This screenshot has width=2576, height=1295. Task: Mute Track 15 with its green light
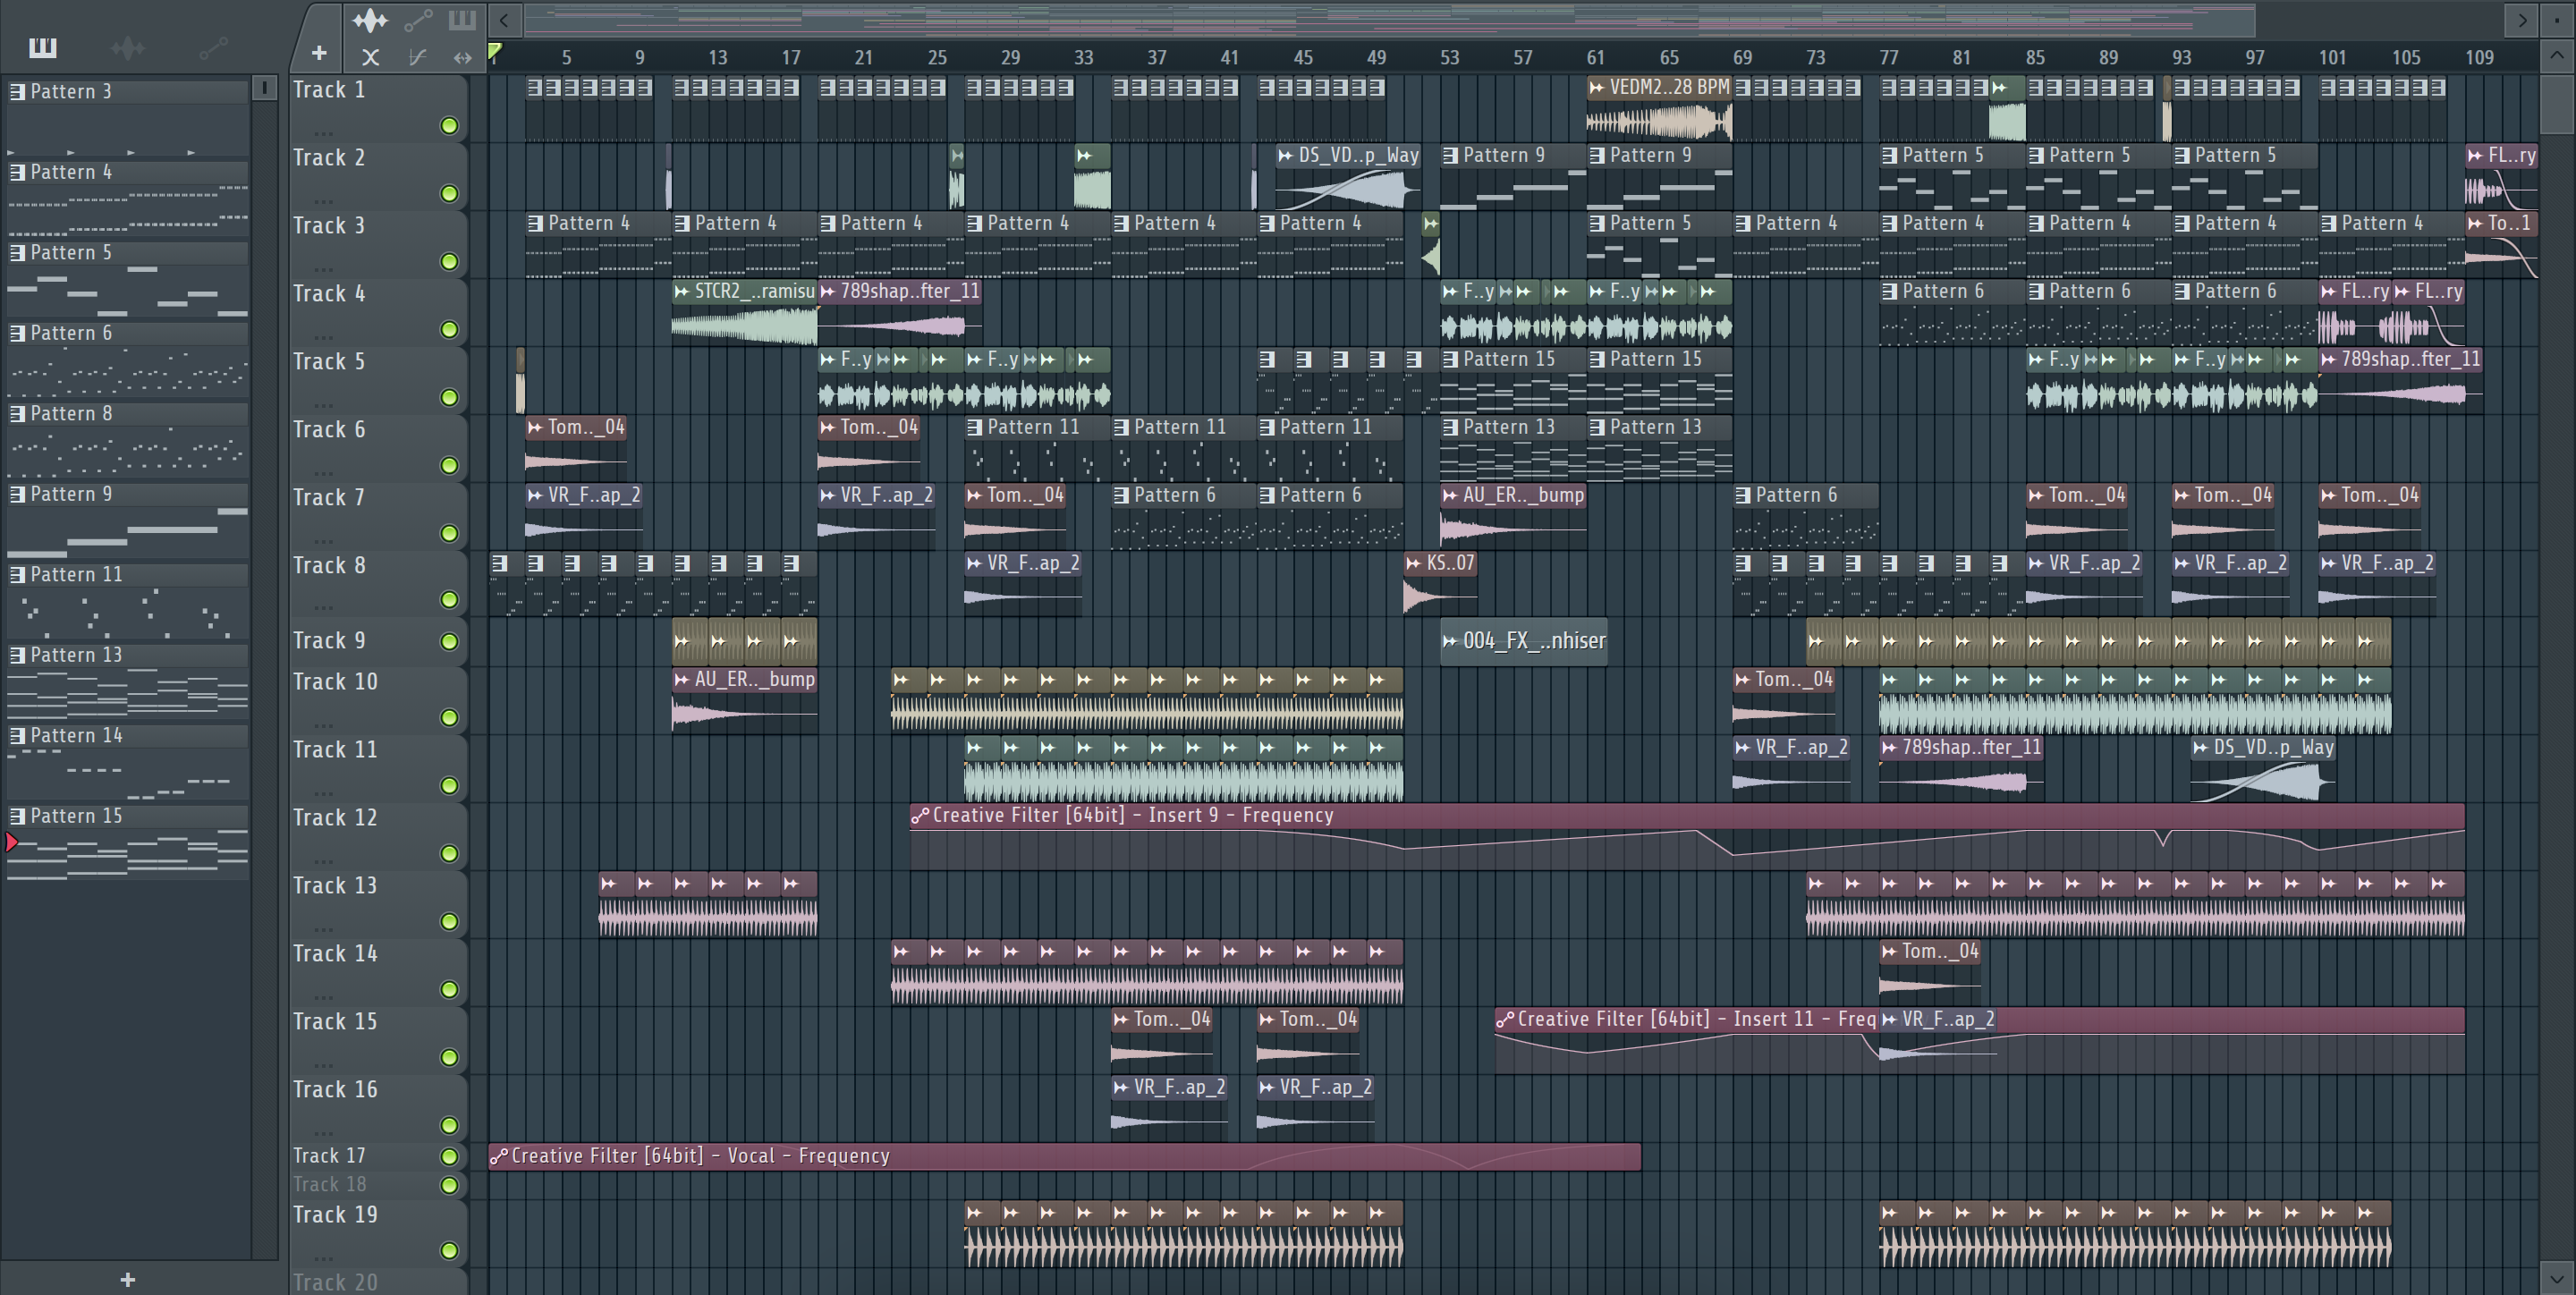click(x=449, y=1057)
